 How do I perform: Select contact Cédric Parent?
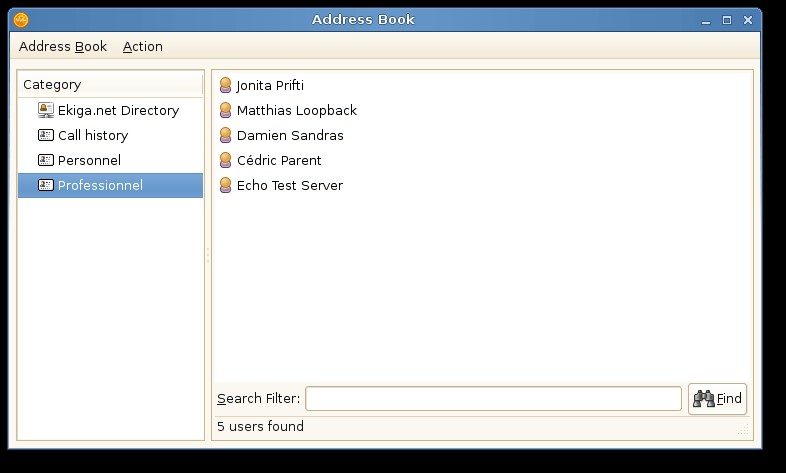click(x=483, y=160)
